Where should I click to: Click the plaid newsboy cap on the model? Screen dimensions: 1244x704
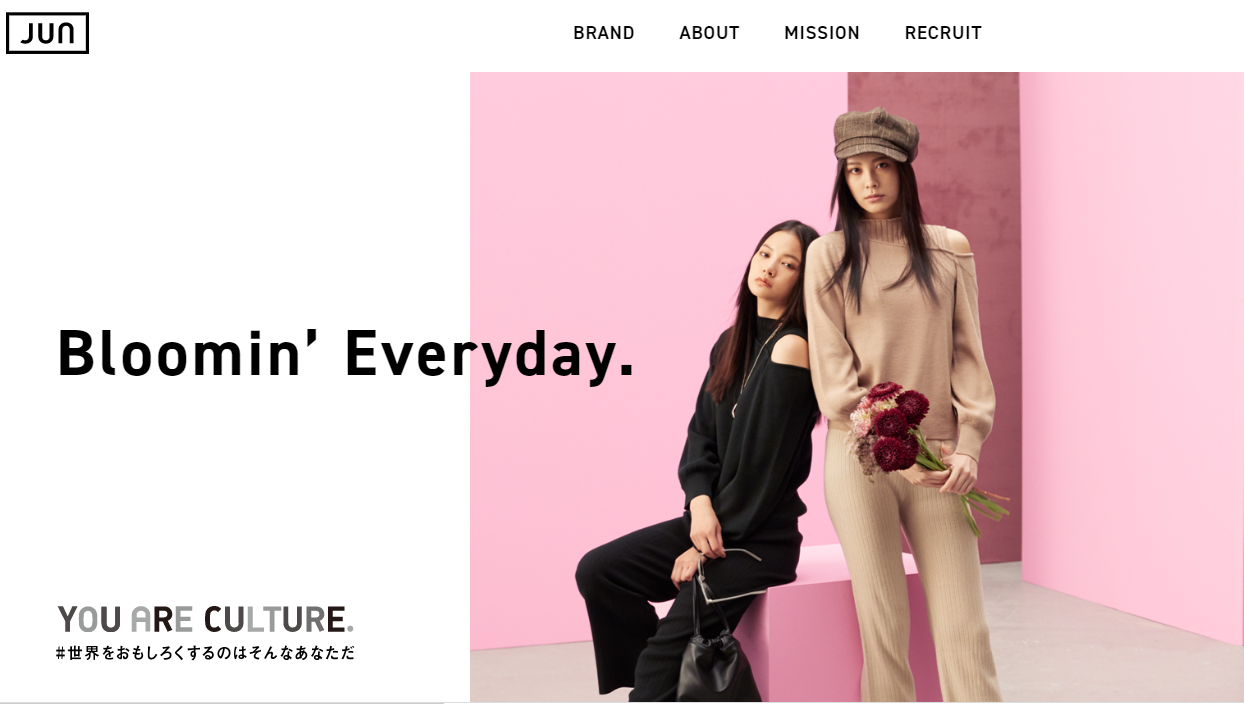point(876,135)
